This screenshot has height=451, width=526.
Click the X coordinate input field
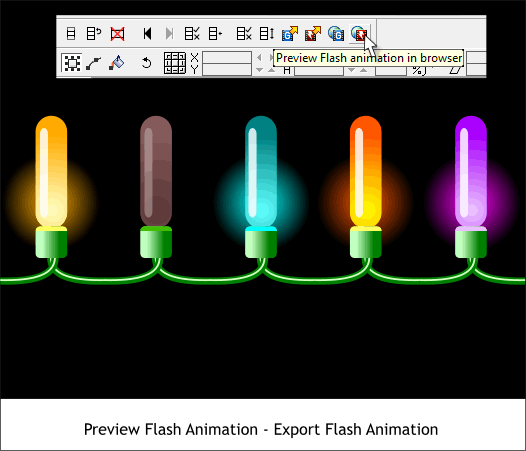(227, 57)
